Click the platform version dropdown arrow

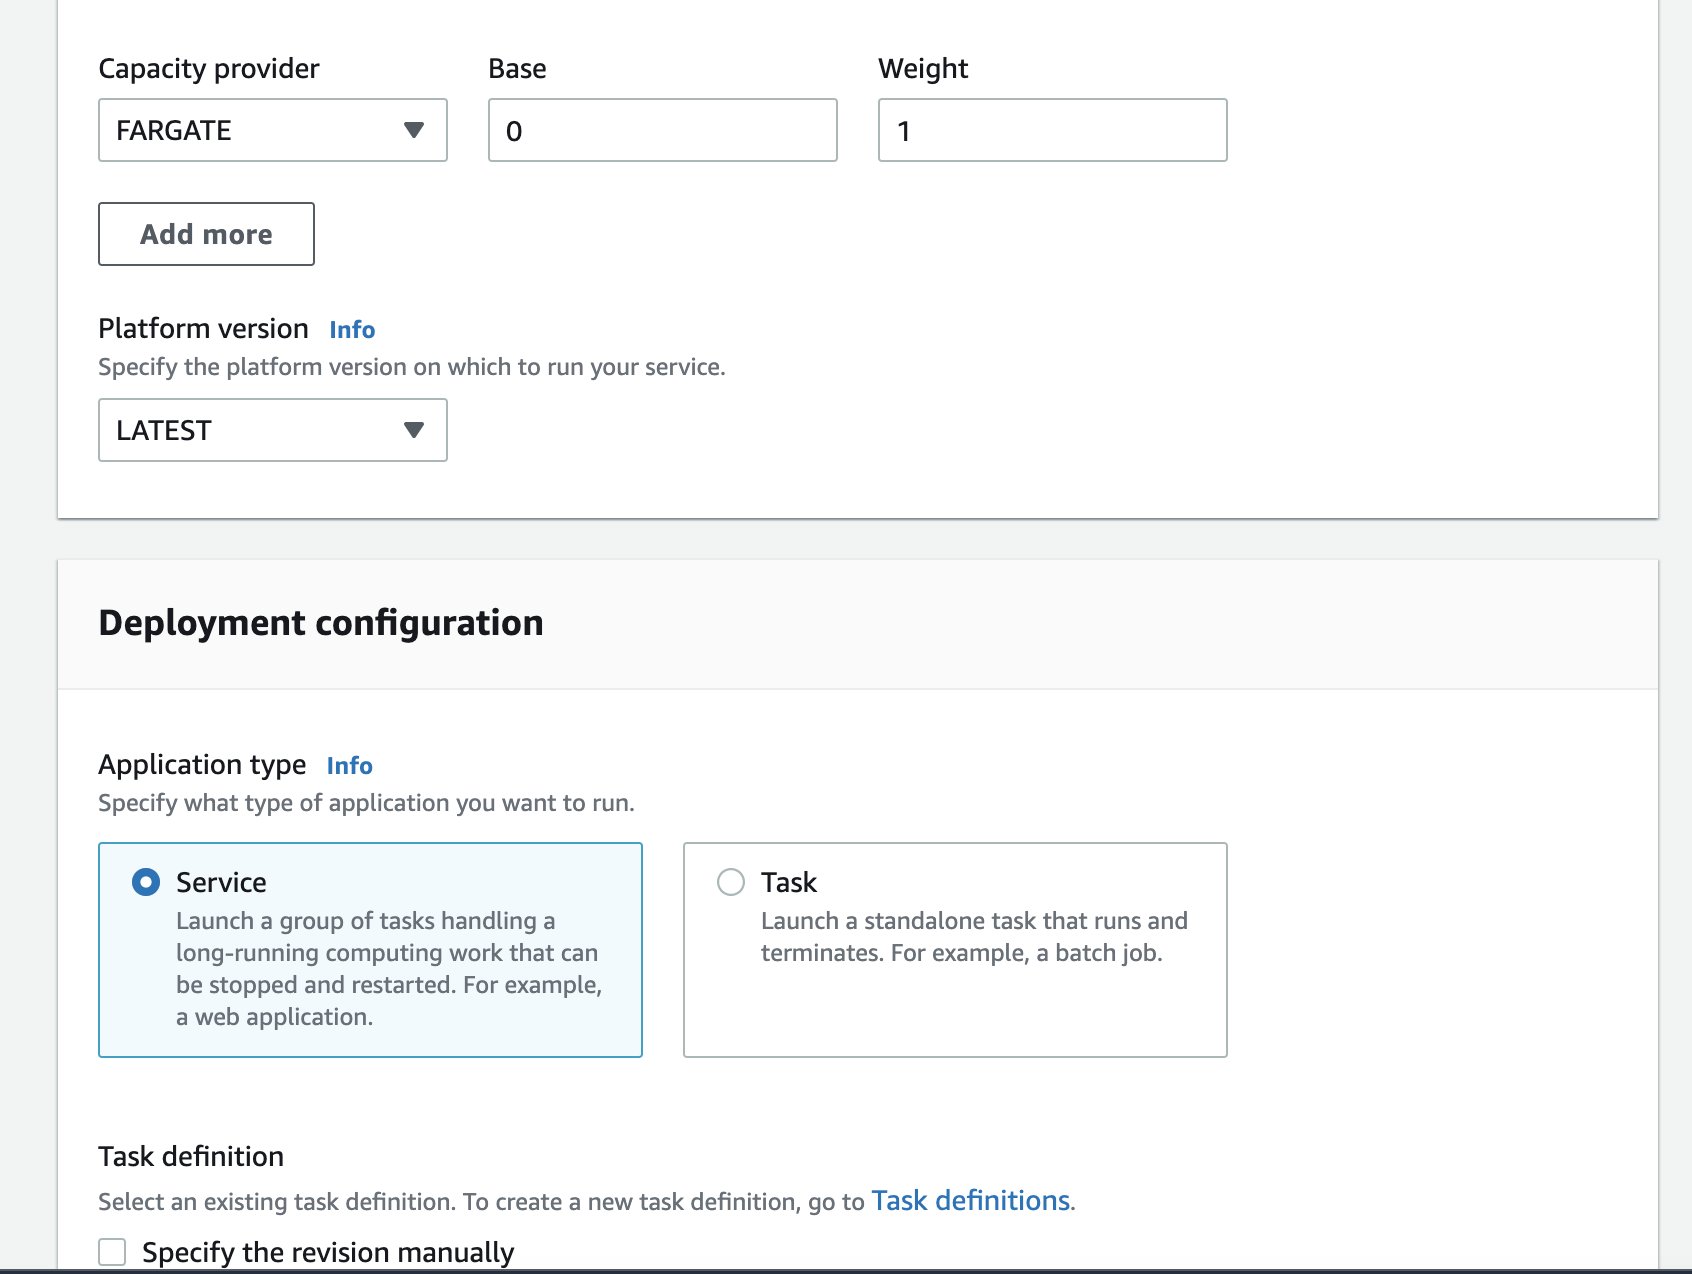point(416,430)
